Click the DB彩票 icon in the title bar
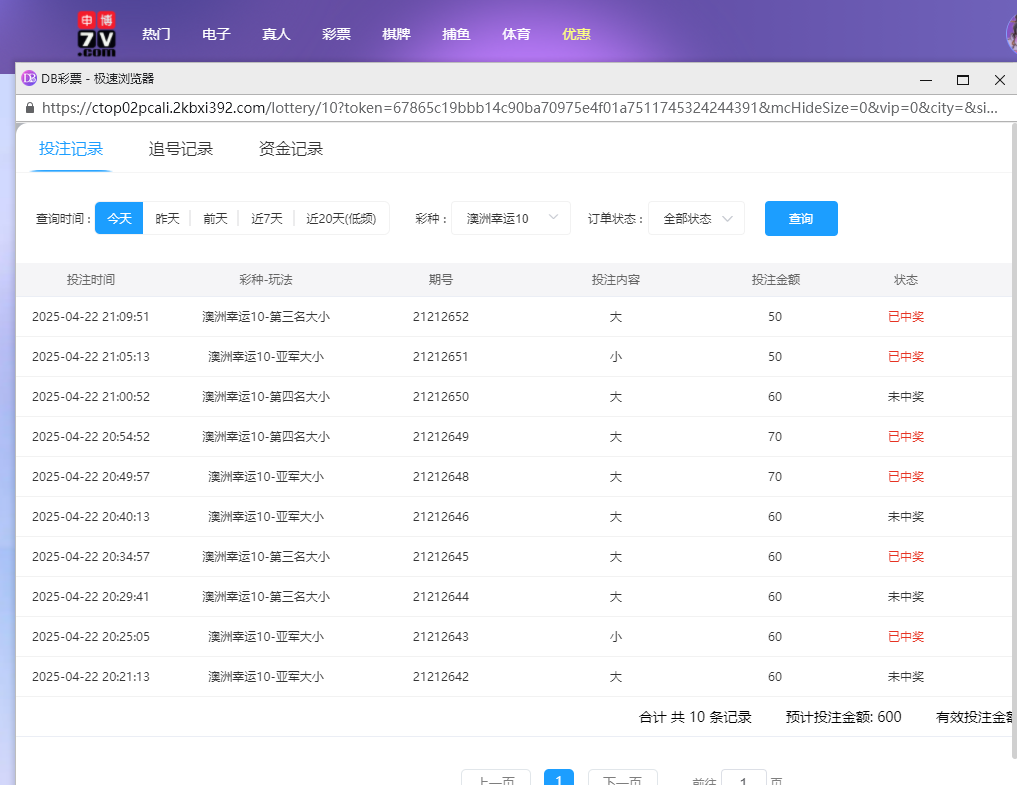This screenshot has width=1017, height=785. [31, 78]
